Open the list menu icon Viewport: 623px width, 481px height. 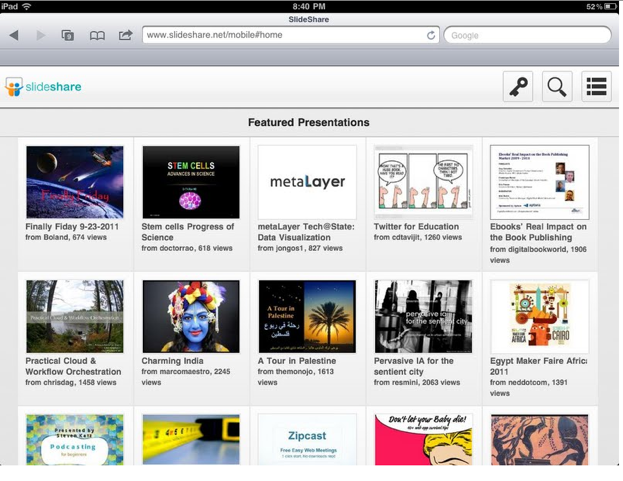pyautogui.click(x=596, y=87)
